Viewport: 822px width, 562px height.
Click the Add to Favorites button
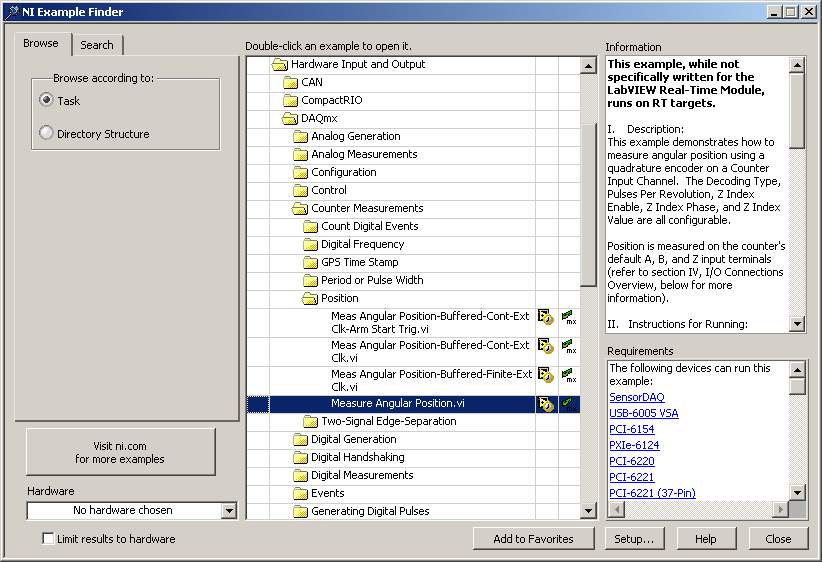tap(533, 539)
